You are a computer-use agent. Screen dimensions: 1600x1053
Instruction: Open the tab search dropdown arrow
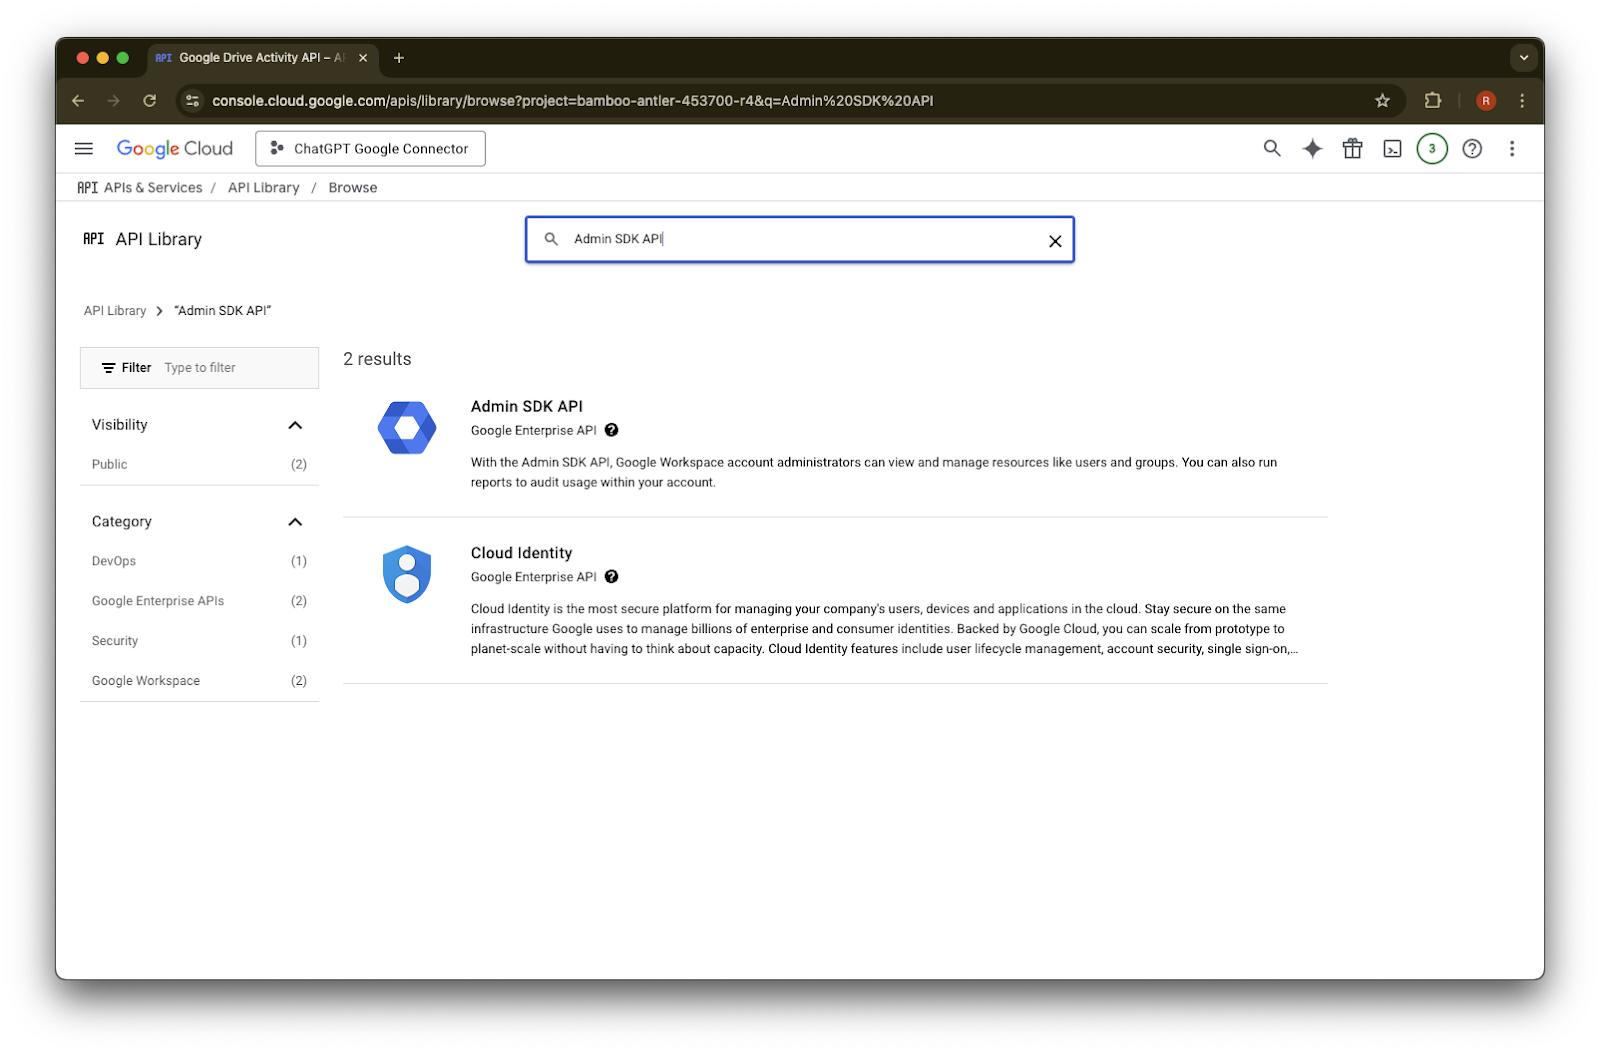(x=1524, y=58)
